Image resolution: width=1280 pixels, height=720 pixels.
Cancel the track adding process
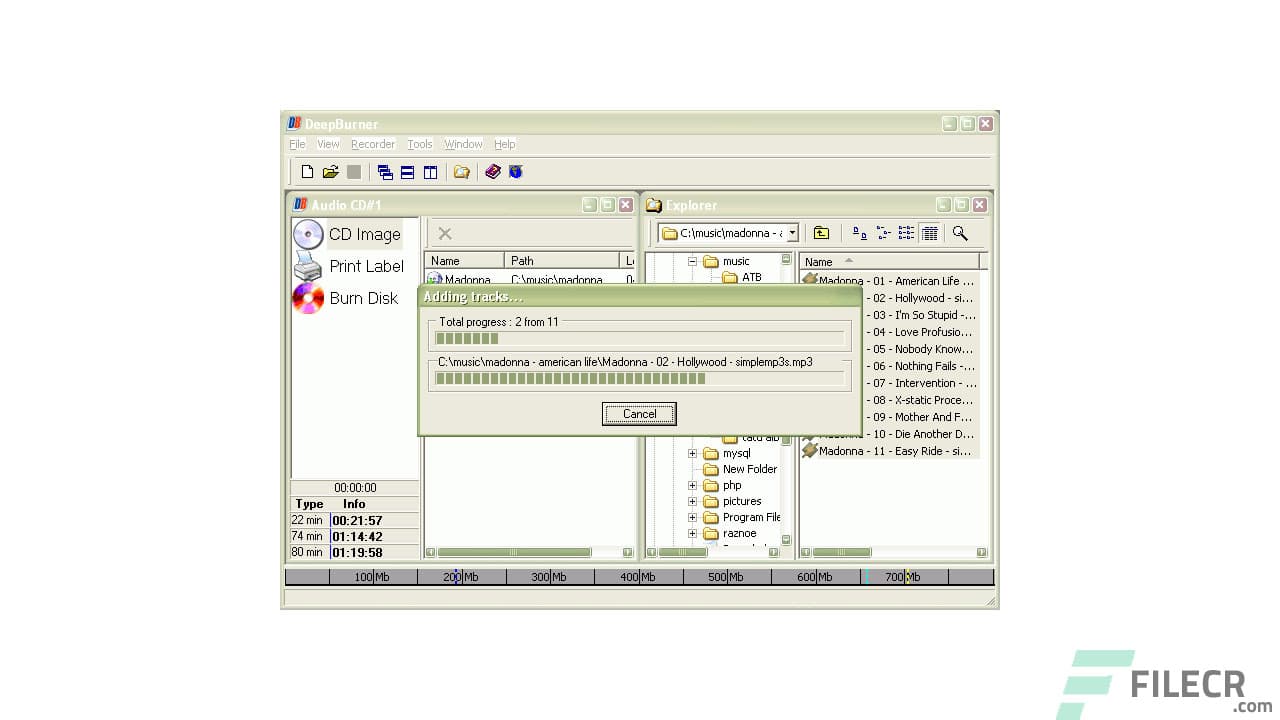pyautogui.click(x=639, y=413)
